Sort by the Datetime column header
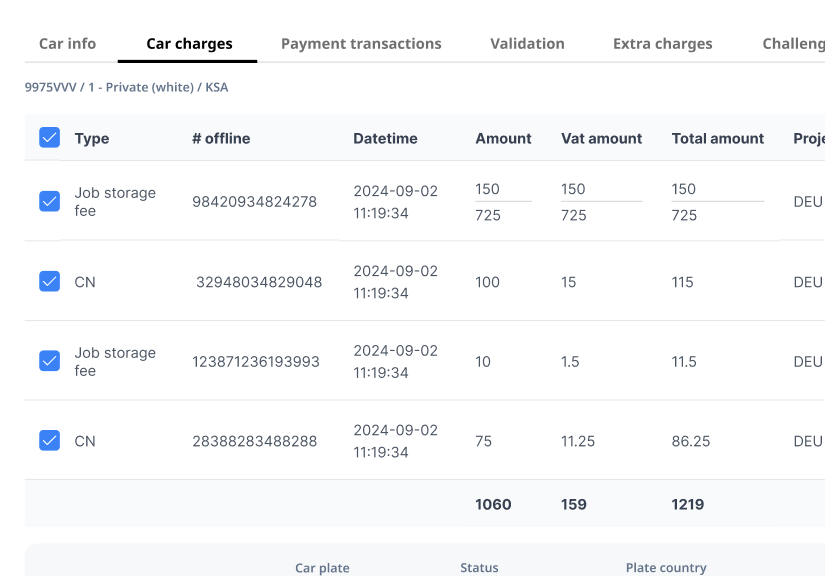825x576 pixels. [385, 139]
